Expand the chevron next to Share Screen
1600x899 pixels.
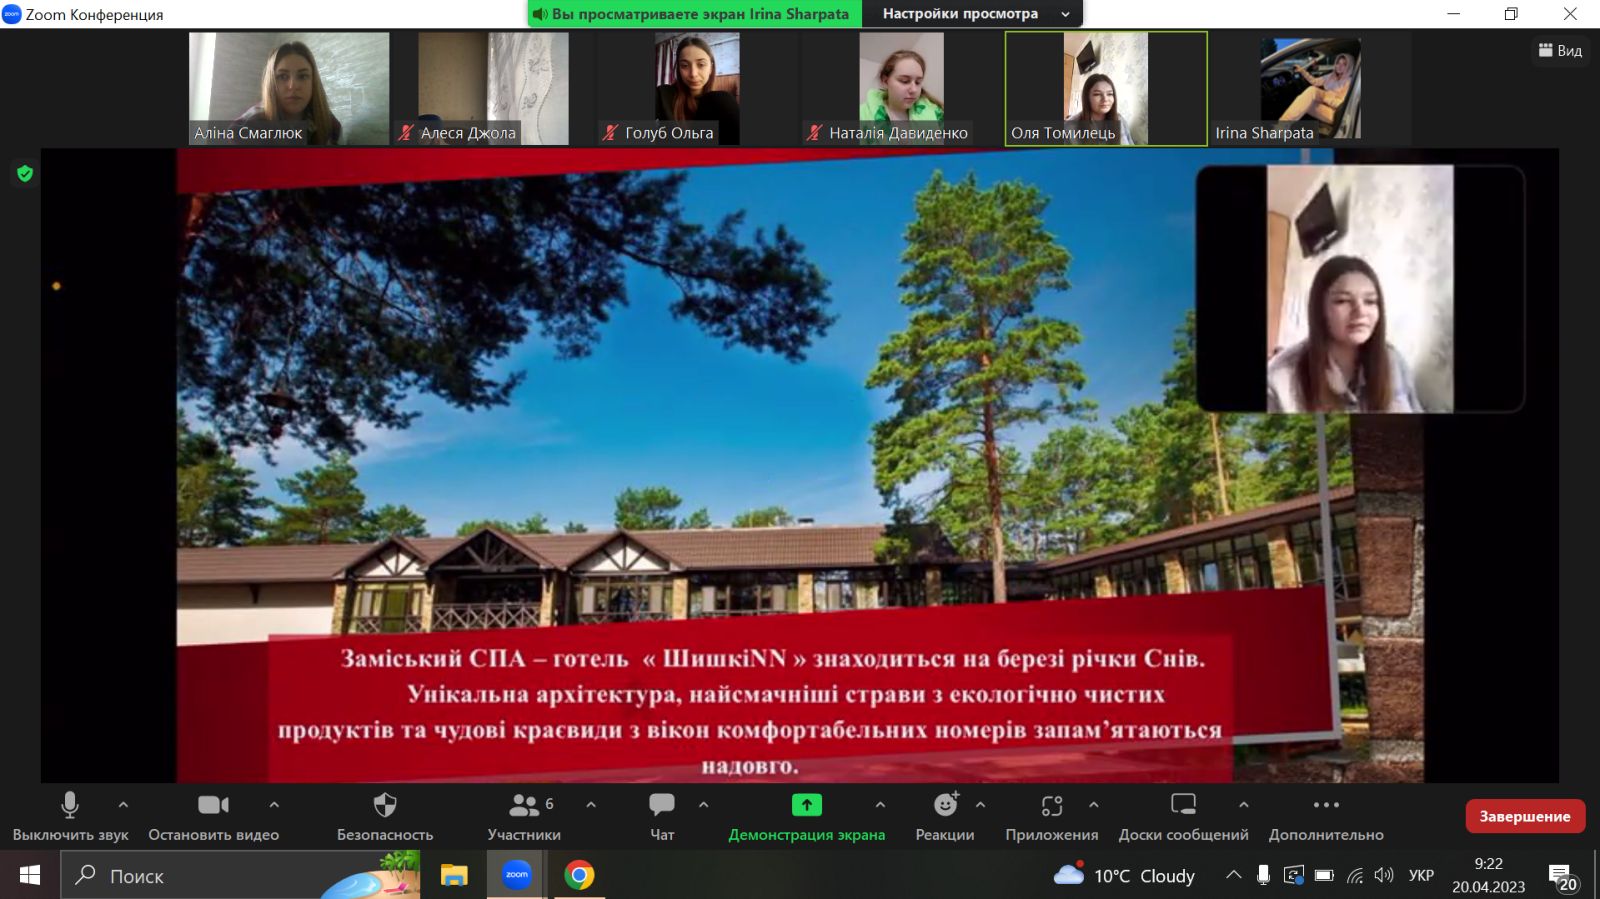coord(880,804)
